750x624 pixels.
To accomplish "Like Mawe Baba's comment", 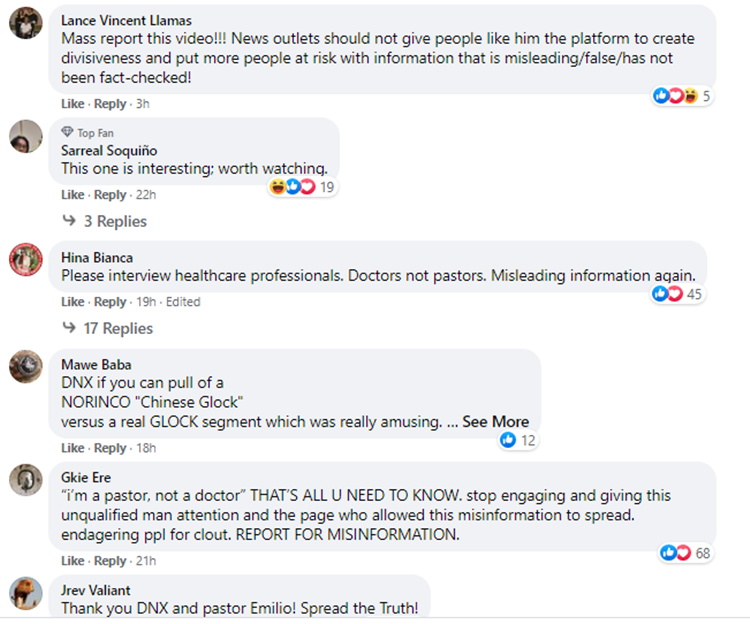I will (73, 448).
